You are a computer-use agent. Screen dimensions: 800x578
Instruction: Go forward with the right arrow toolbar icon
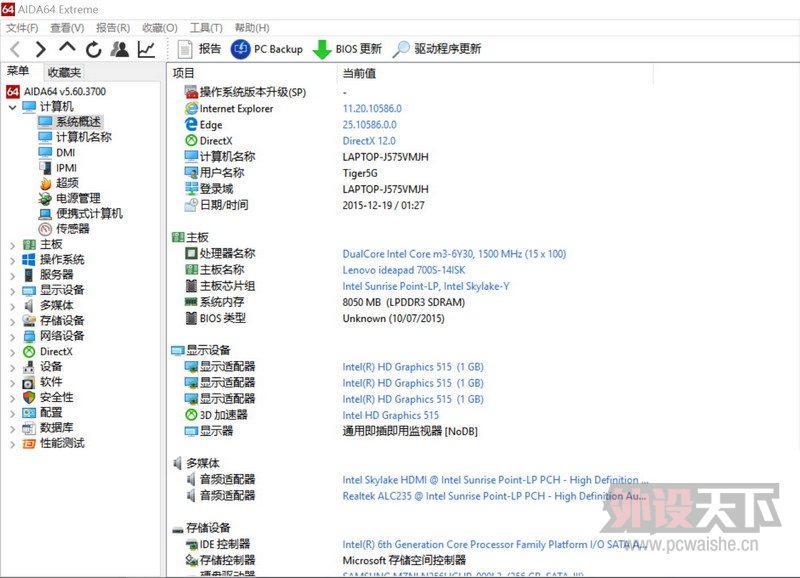(40, 49)
